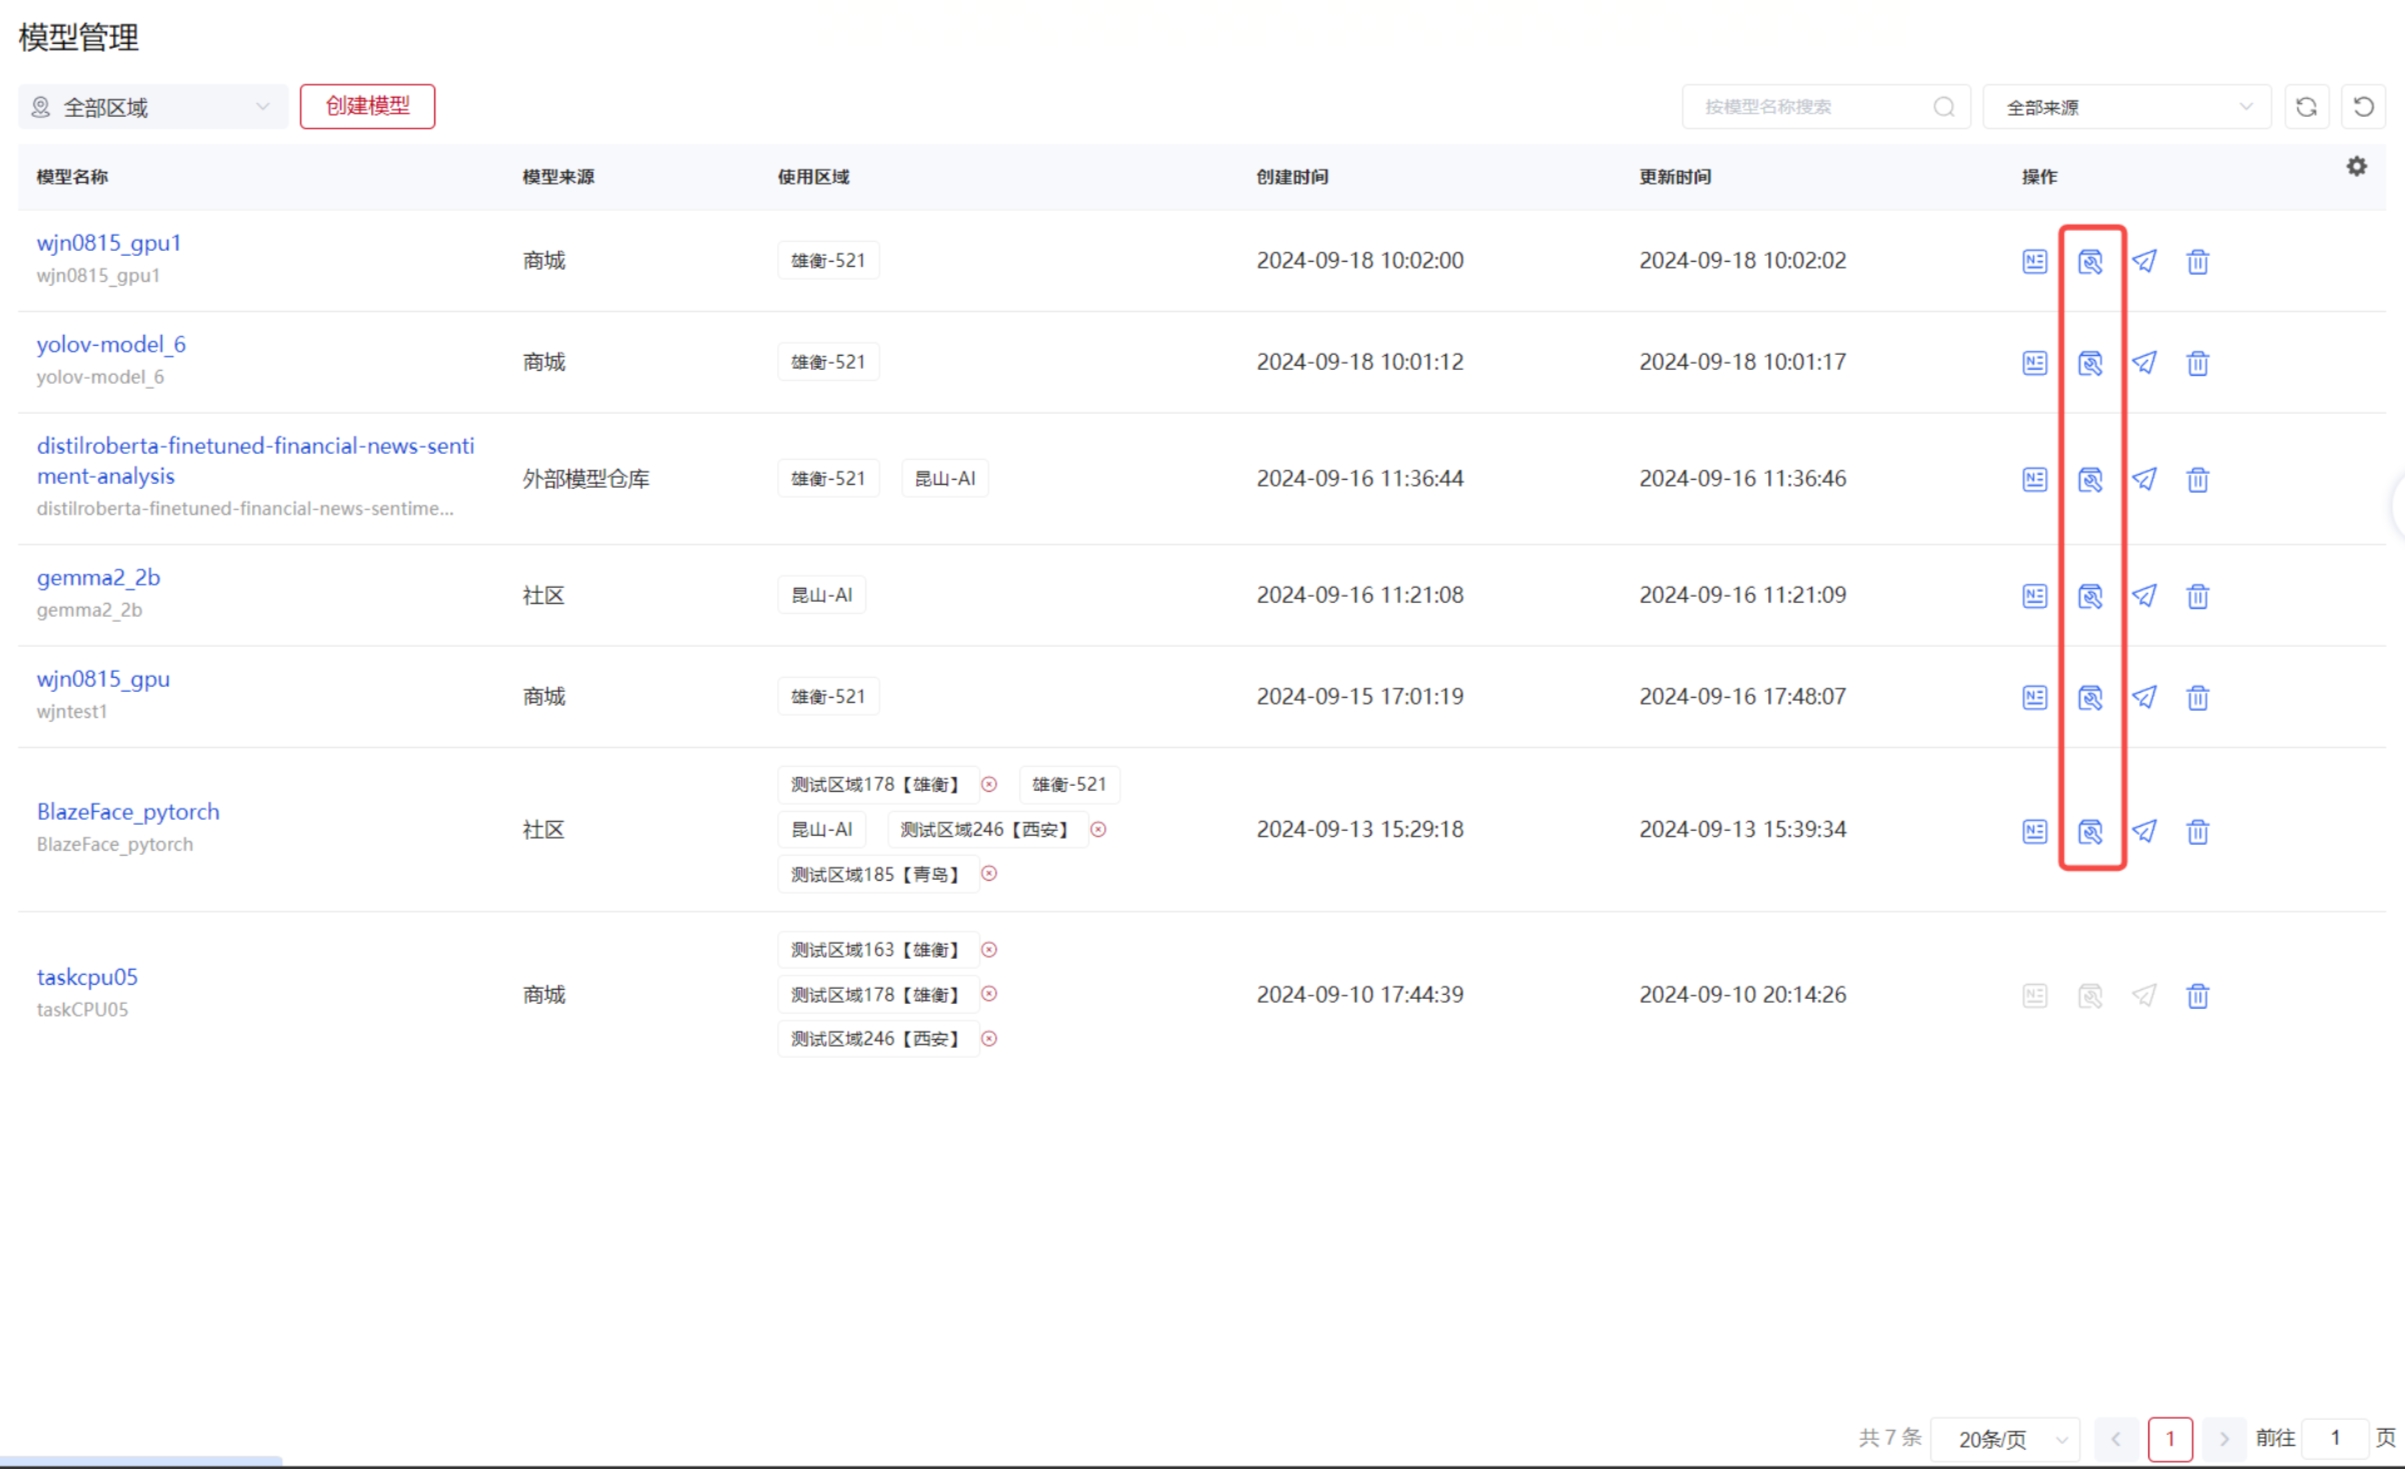Screen dimensions: 2405x1469
Task: Remove 测试区域185【青岛】 tag from BlazeFace_pytorch
Action: click(x=989, y=874)
